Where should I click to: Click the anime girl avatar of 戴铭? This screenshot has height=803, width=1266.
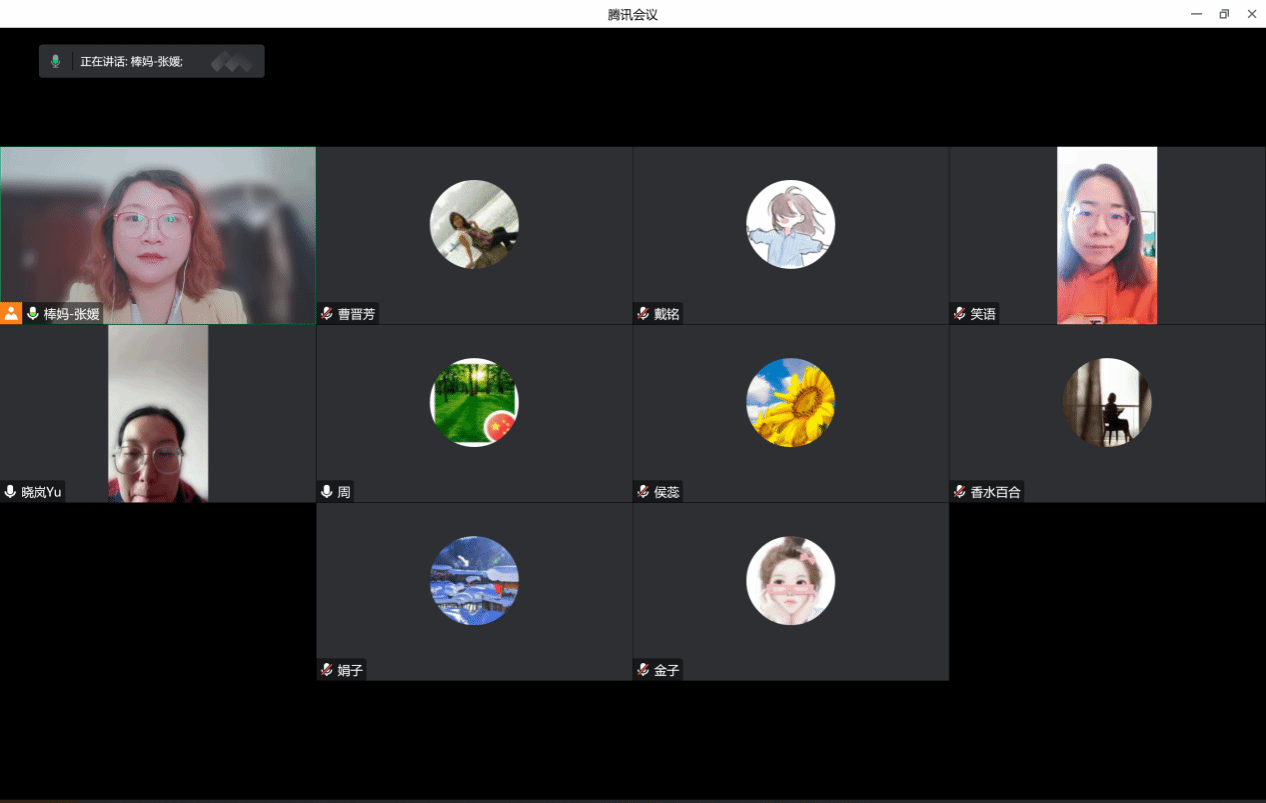coord(790,224)
